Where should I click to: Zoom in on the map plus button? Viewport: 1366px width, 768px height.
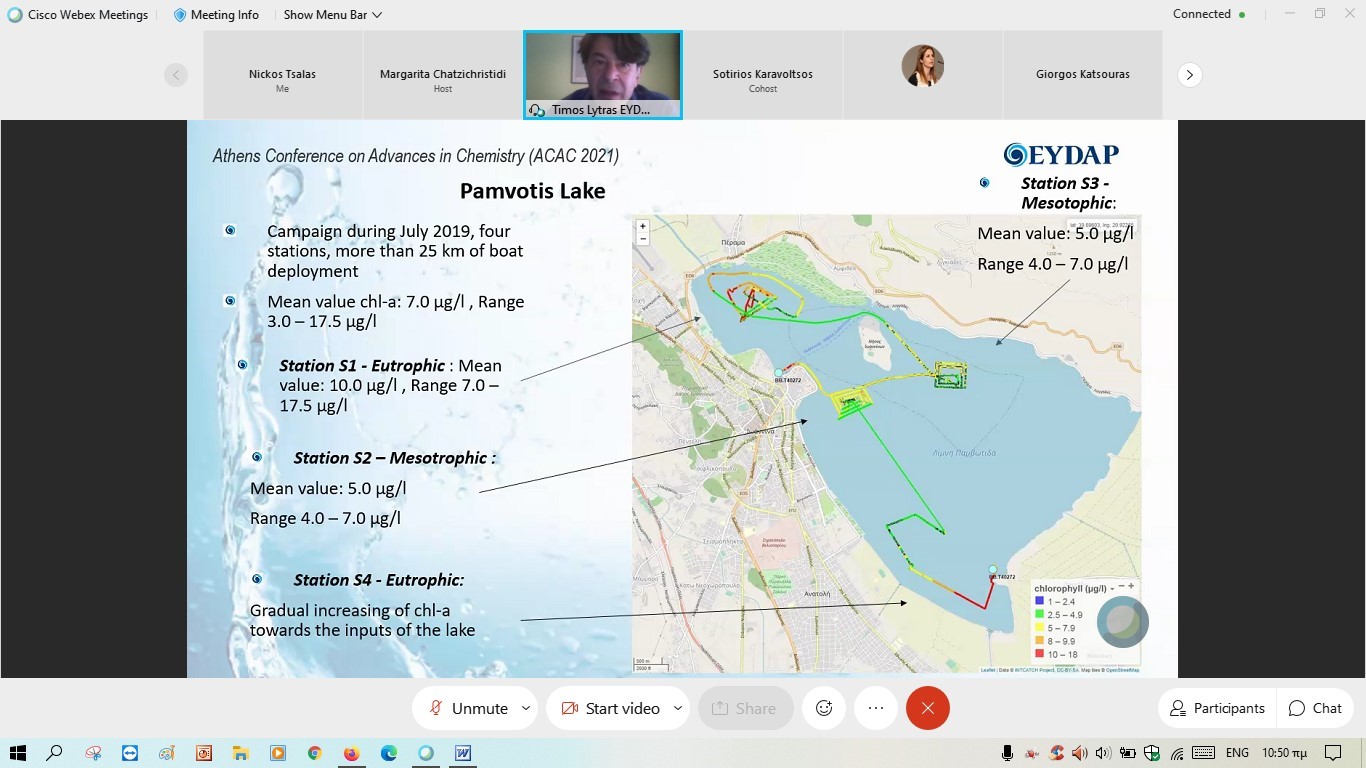[643, 226]
